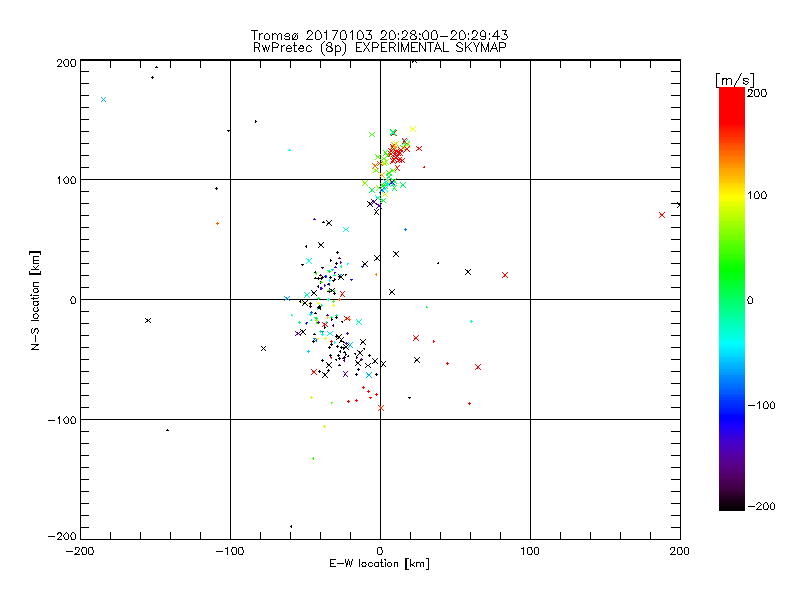Viewport: 800px width, 600px height.
Task: Click the colorbar '-100' label
Action: coord(761,406)
